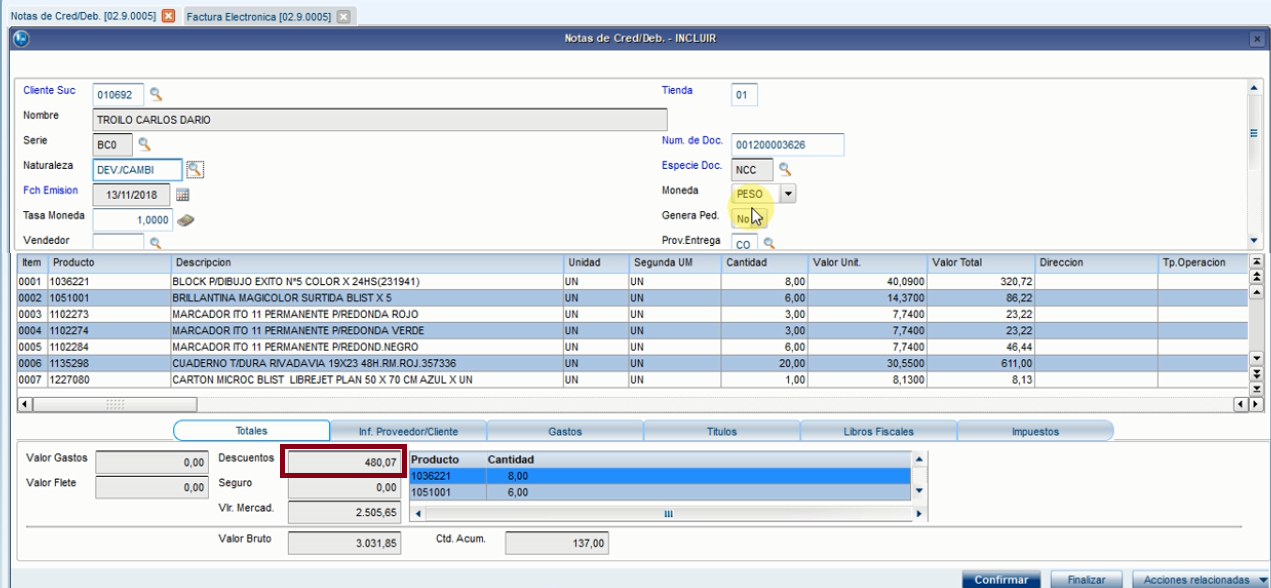Click the round logo icon in the title bar

(20, 38)
